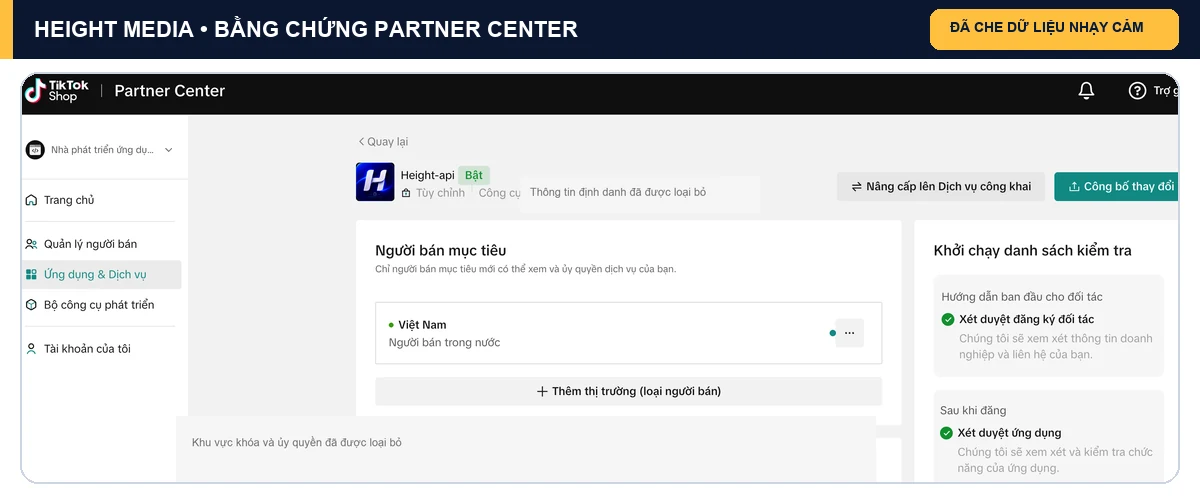This screenshot has height=500, width=1200.
Task: Click the developer toolkit cube icon
Action: point(32,305)
